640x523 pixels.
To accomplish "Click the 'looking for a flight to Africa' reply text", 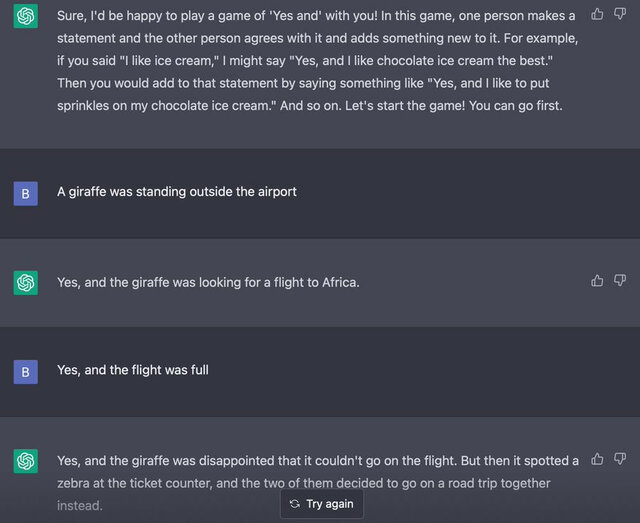I will [208, 283].
